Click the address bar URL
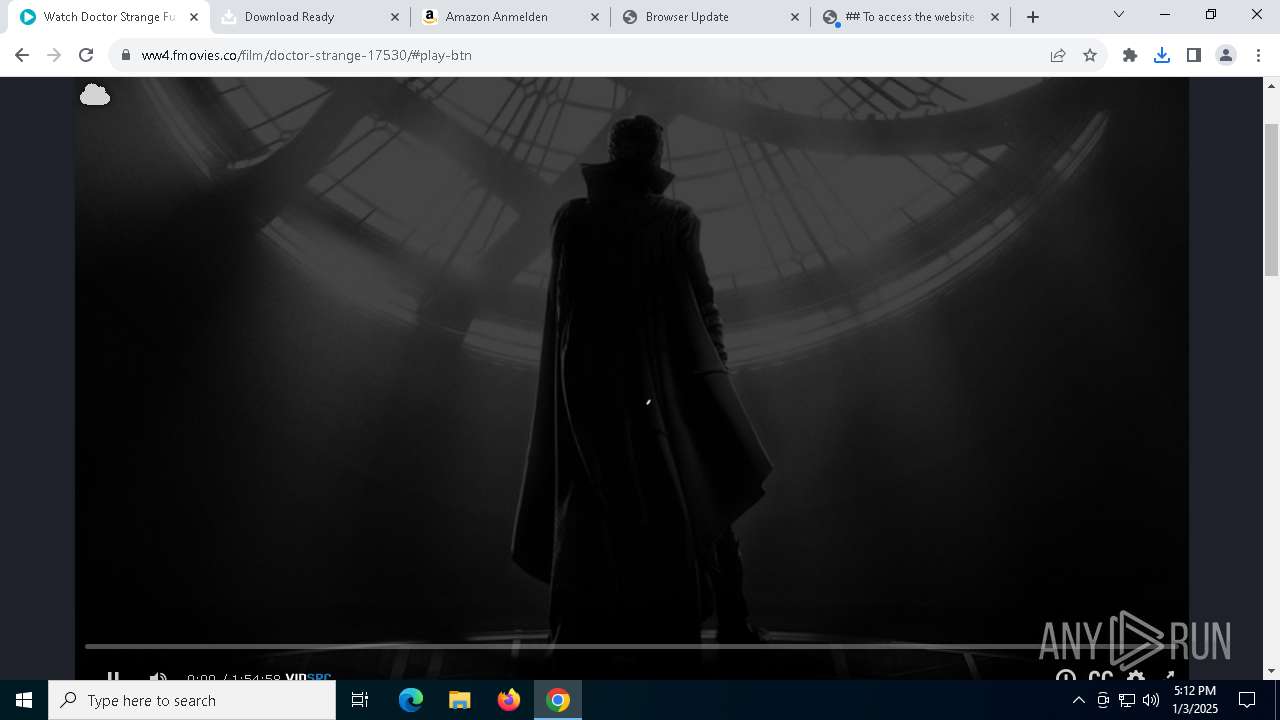 click(306, 55)
